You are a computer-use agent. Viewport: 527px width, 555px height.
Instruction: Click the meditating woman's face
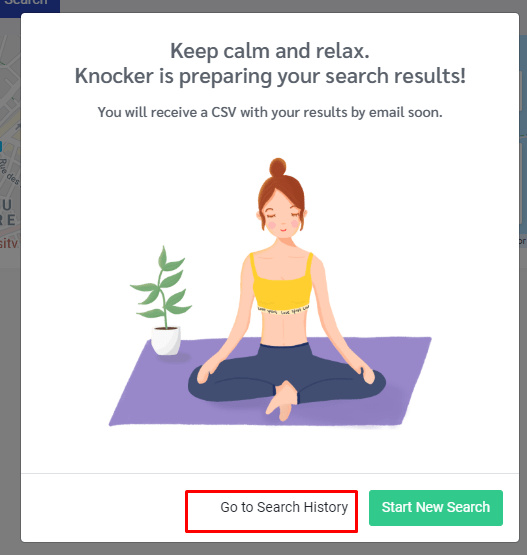[x=283, y=218]
